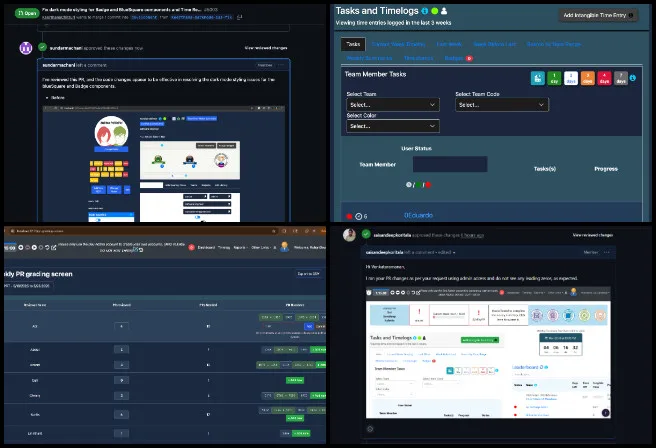Click the red status dot in Eduardo's row
The image size is (656, 448).
pos(349,216)
